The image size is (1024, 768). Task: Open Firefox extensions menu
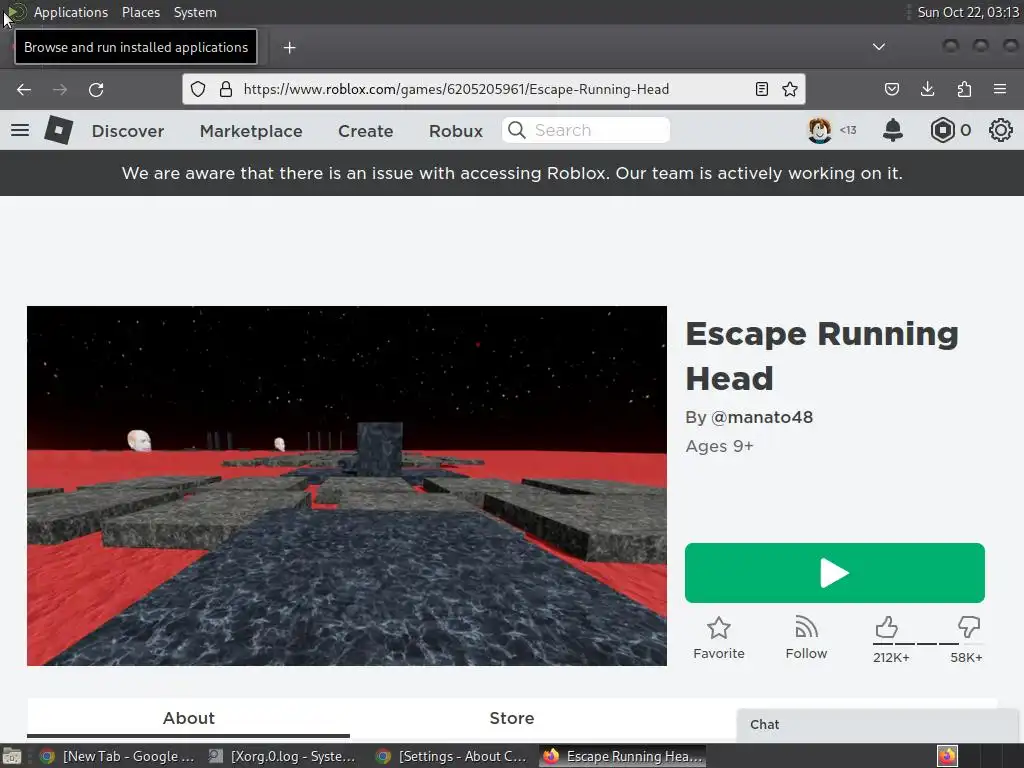point(964,89)
